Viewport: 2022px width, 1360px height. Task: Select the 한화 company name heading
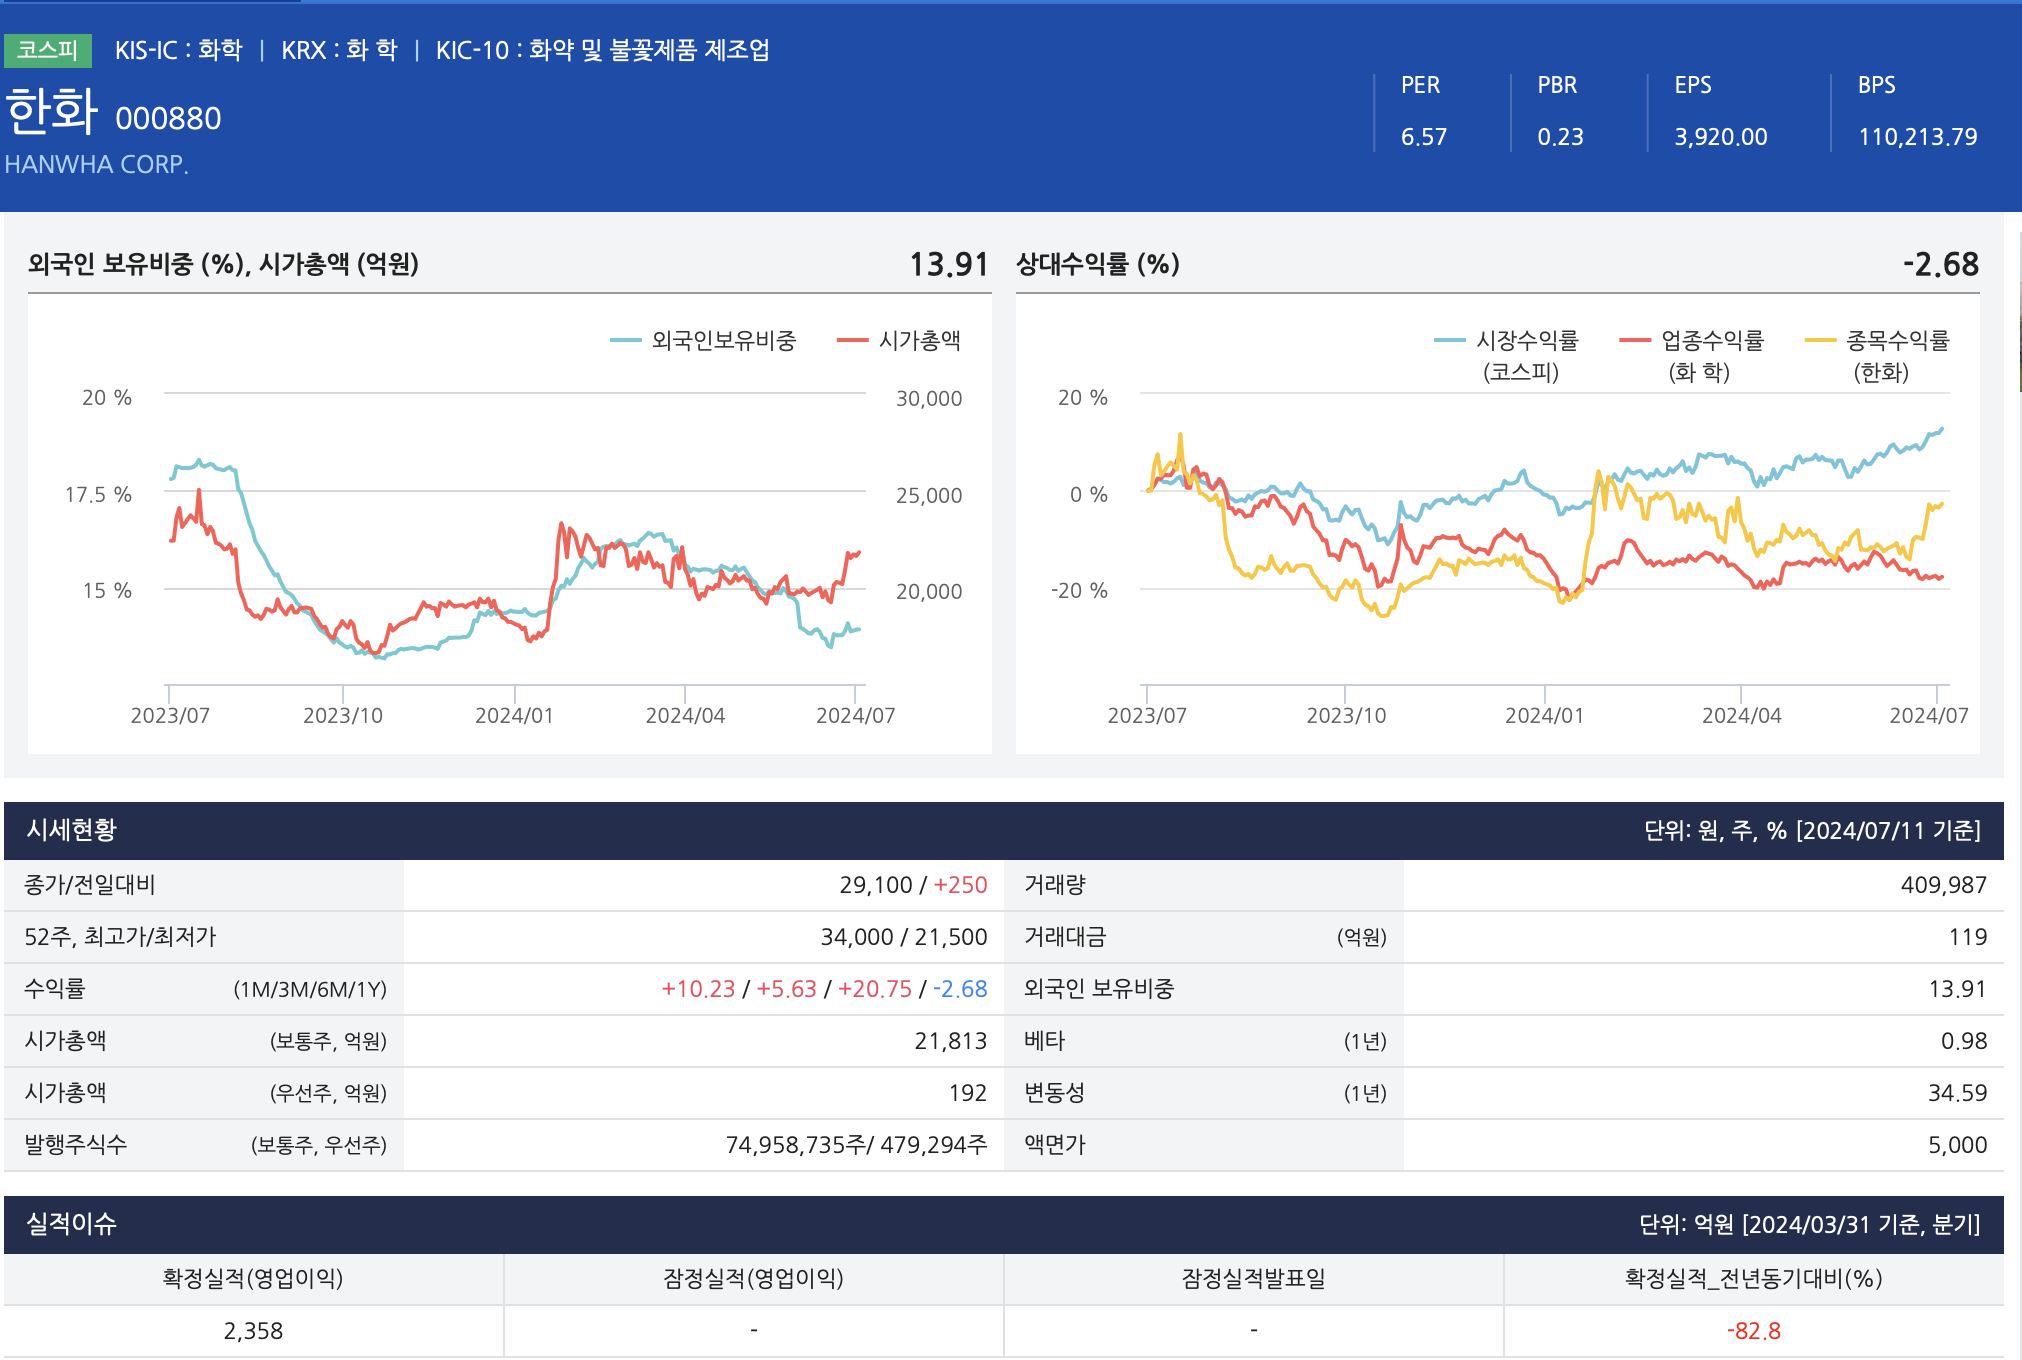(x=52, y=111)
